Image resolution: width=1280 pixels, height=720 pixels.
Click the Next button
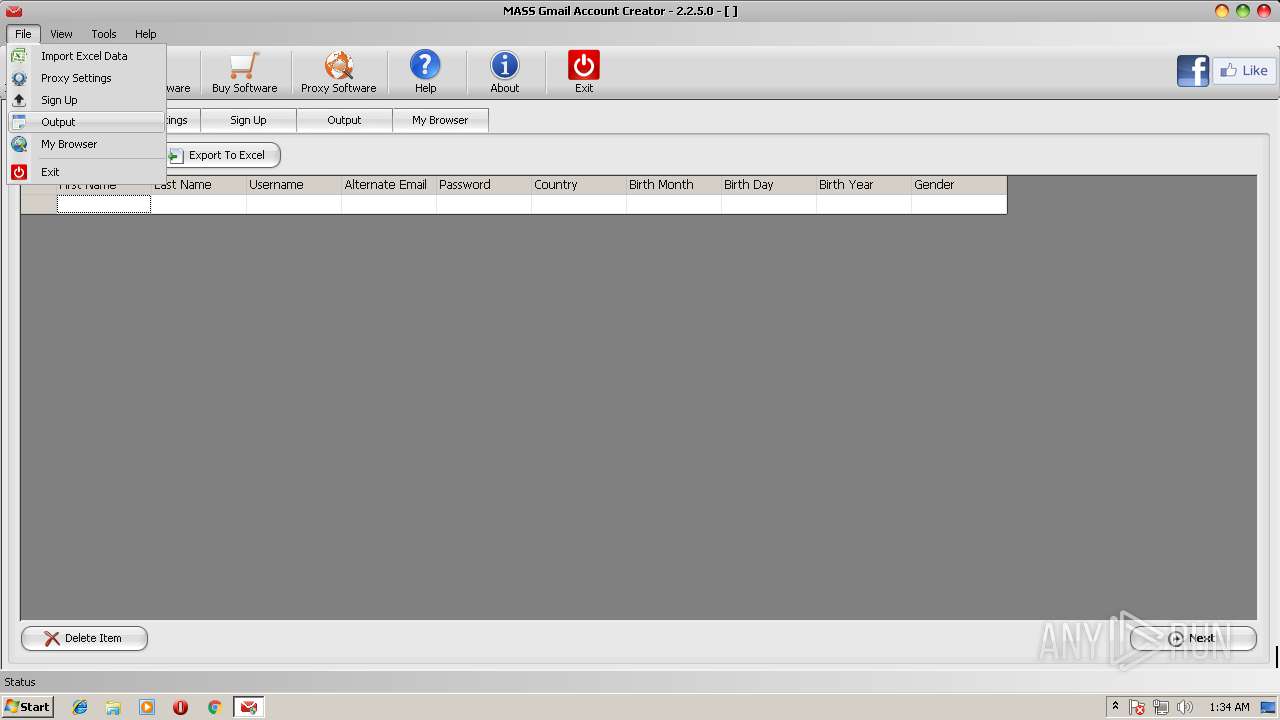[1193, 638]
